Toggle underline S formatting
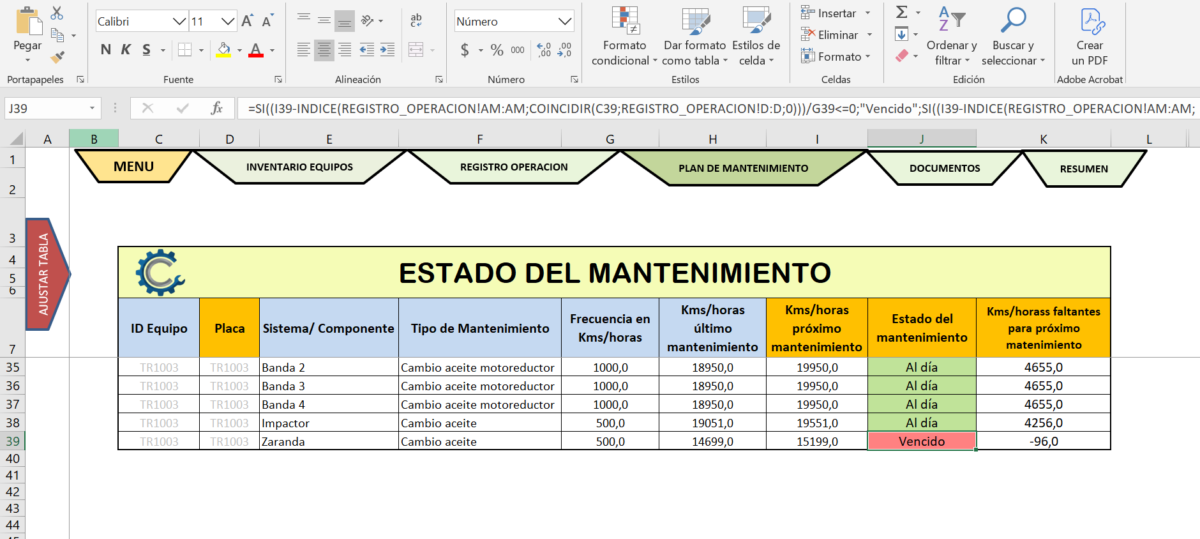The image size is (1200, 539). click(x=147, y=50)
